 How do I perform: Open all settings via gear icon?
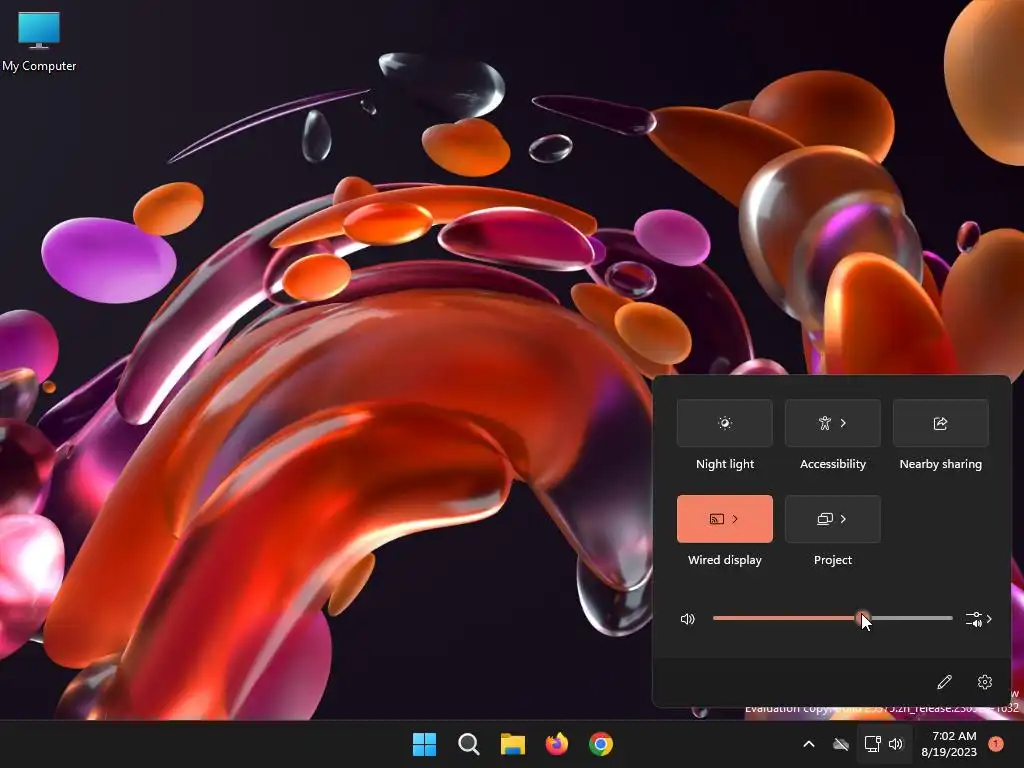(985, 682)
